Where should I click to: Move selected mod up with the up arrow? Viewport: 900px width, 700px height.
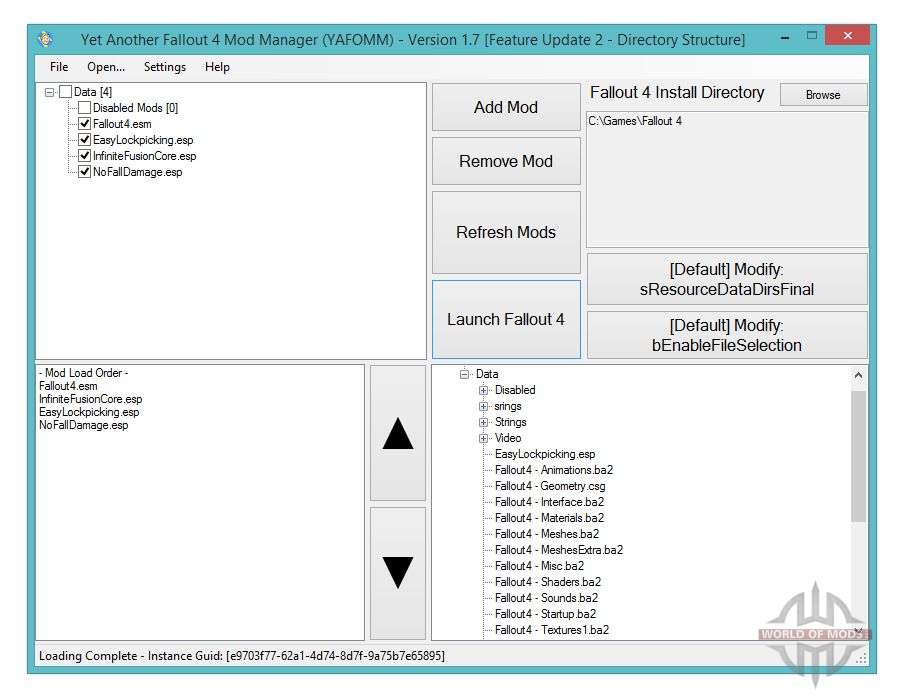(398, 433)
